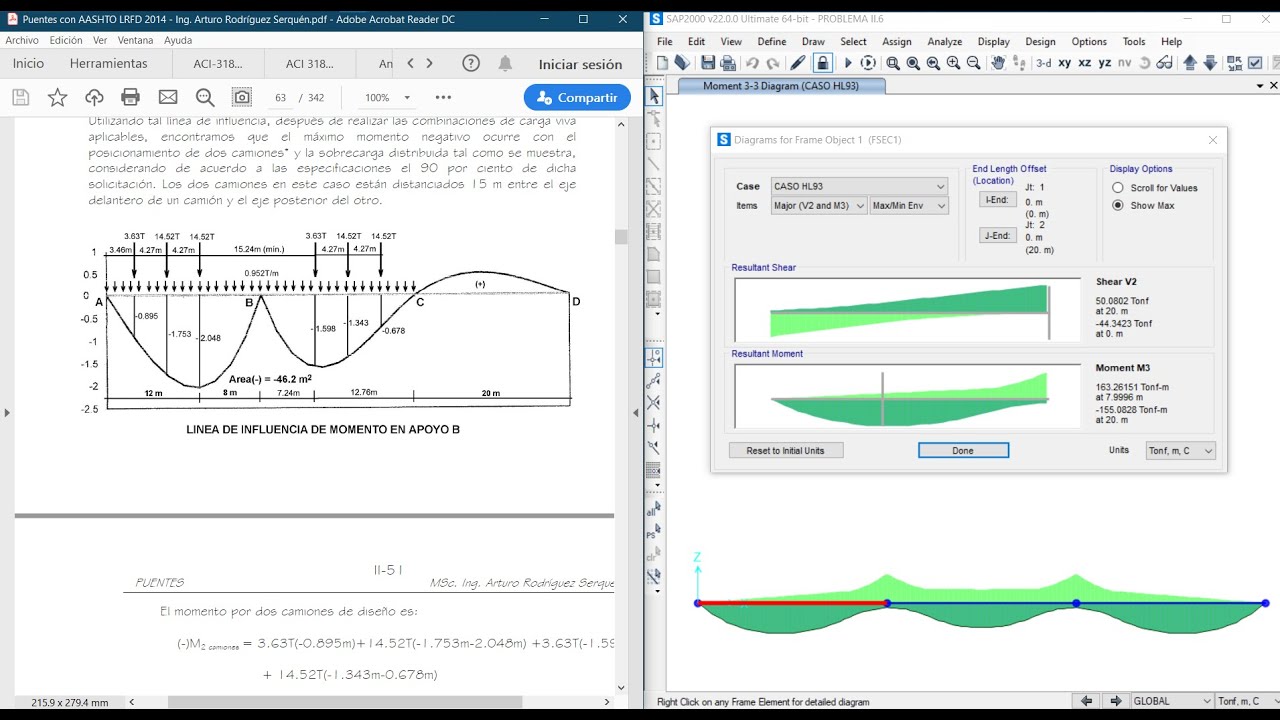This screenshot has width=1280, height=720.
Task: Select the Scroll for Values radio button
Action: click(x=1118, y=188)
